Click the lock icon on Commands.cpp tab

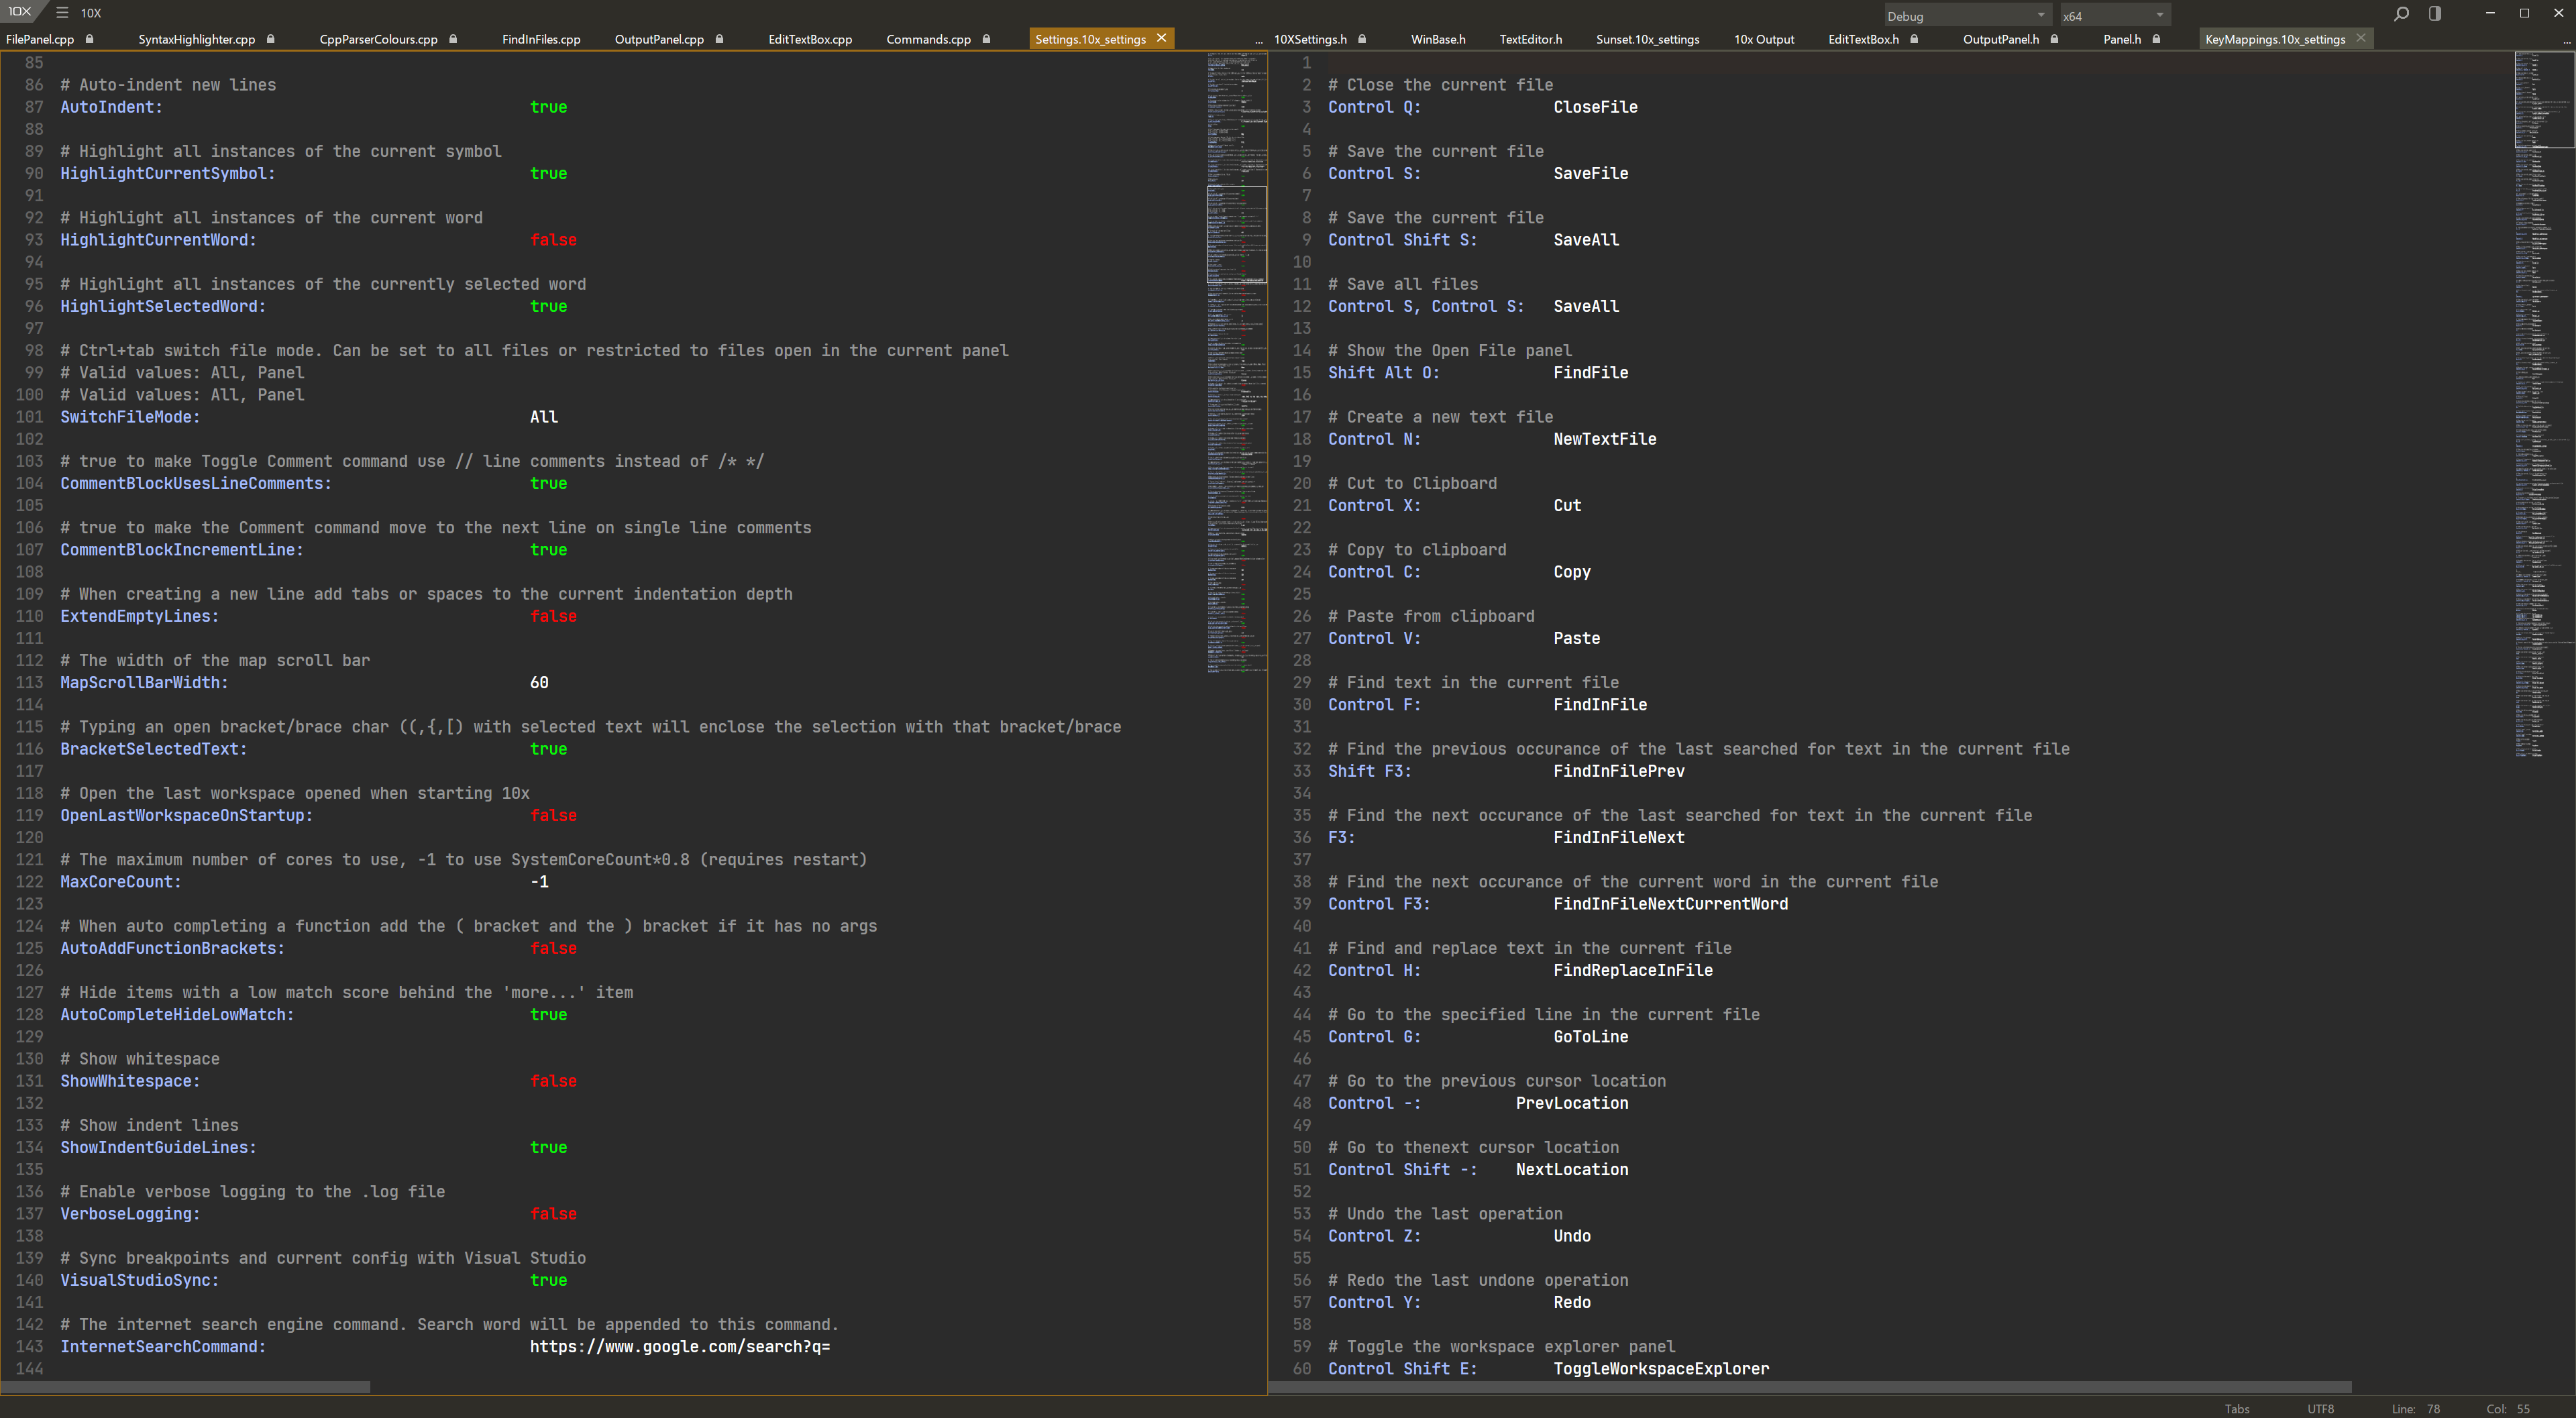tap(986, 39)
